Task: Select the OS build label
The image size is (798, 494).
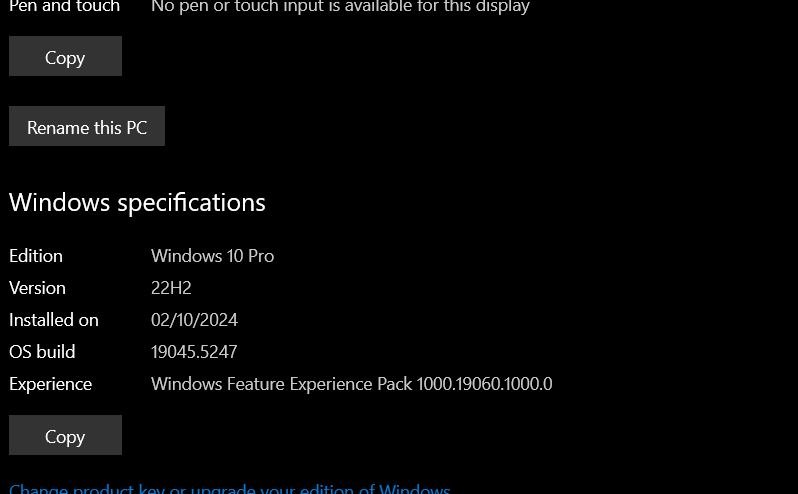Action: pos(42,352)
